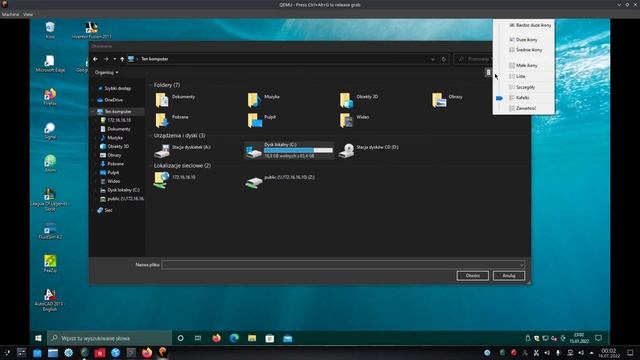Image resolution: width=640 pixels, height=360 pixels.
Task: Select FluidSim 4.2 desktop shortcut
Action: pyautogui.click(x=50, y=231)
